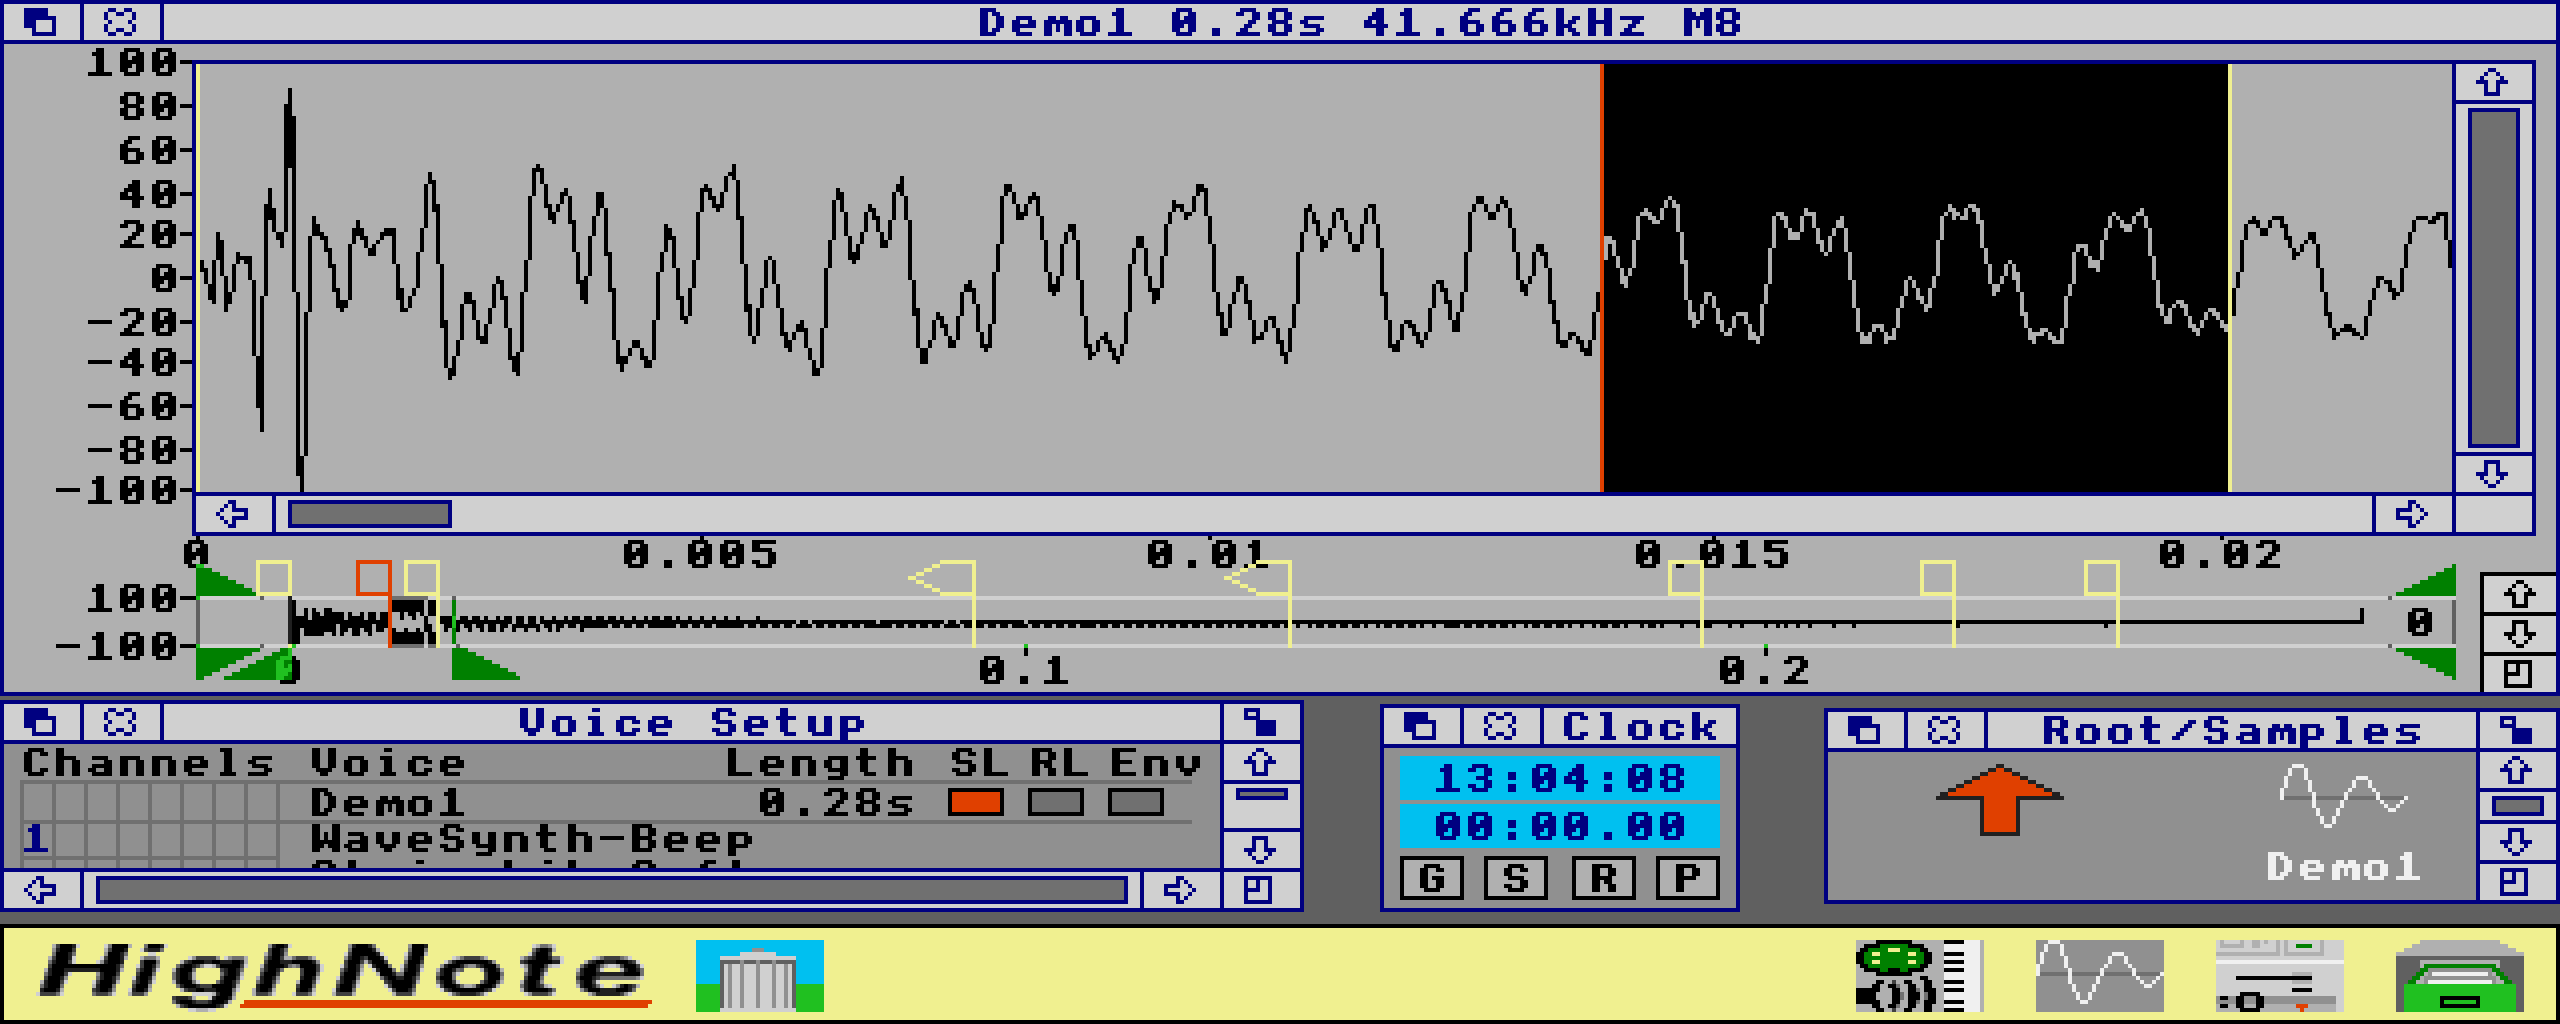Open the keyboard speaker icon

pyautogui.click(x=1919, y=975)
